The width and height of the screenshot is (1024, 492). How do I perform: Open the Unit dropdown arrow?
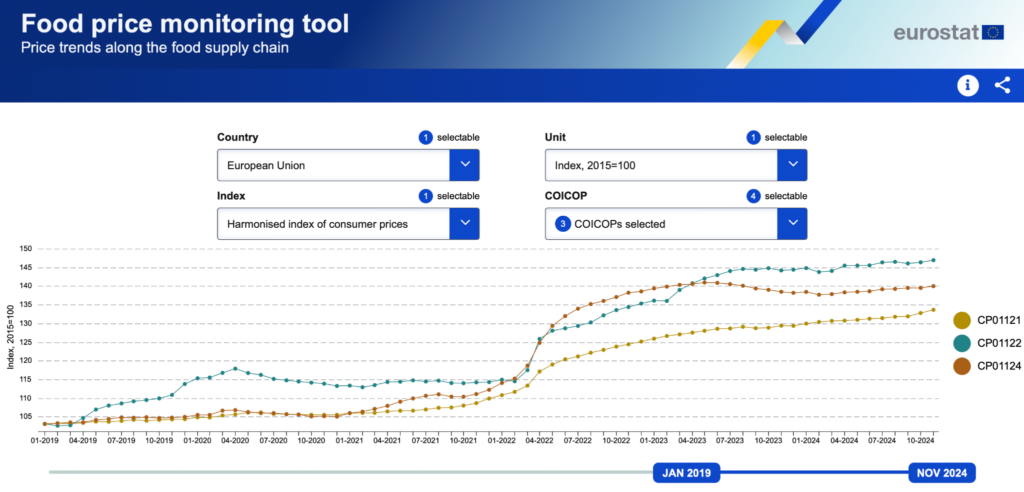pos(792,164)
